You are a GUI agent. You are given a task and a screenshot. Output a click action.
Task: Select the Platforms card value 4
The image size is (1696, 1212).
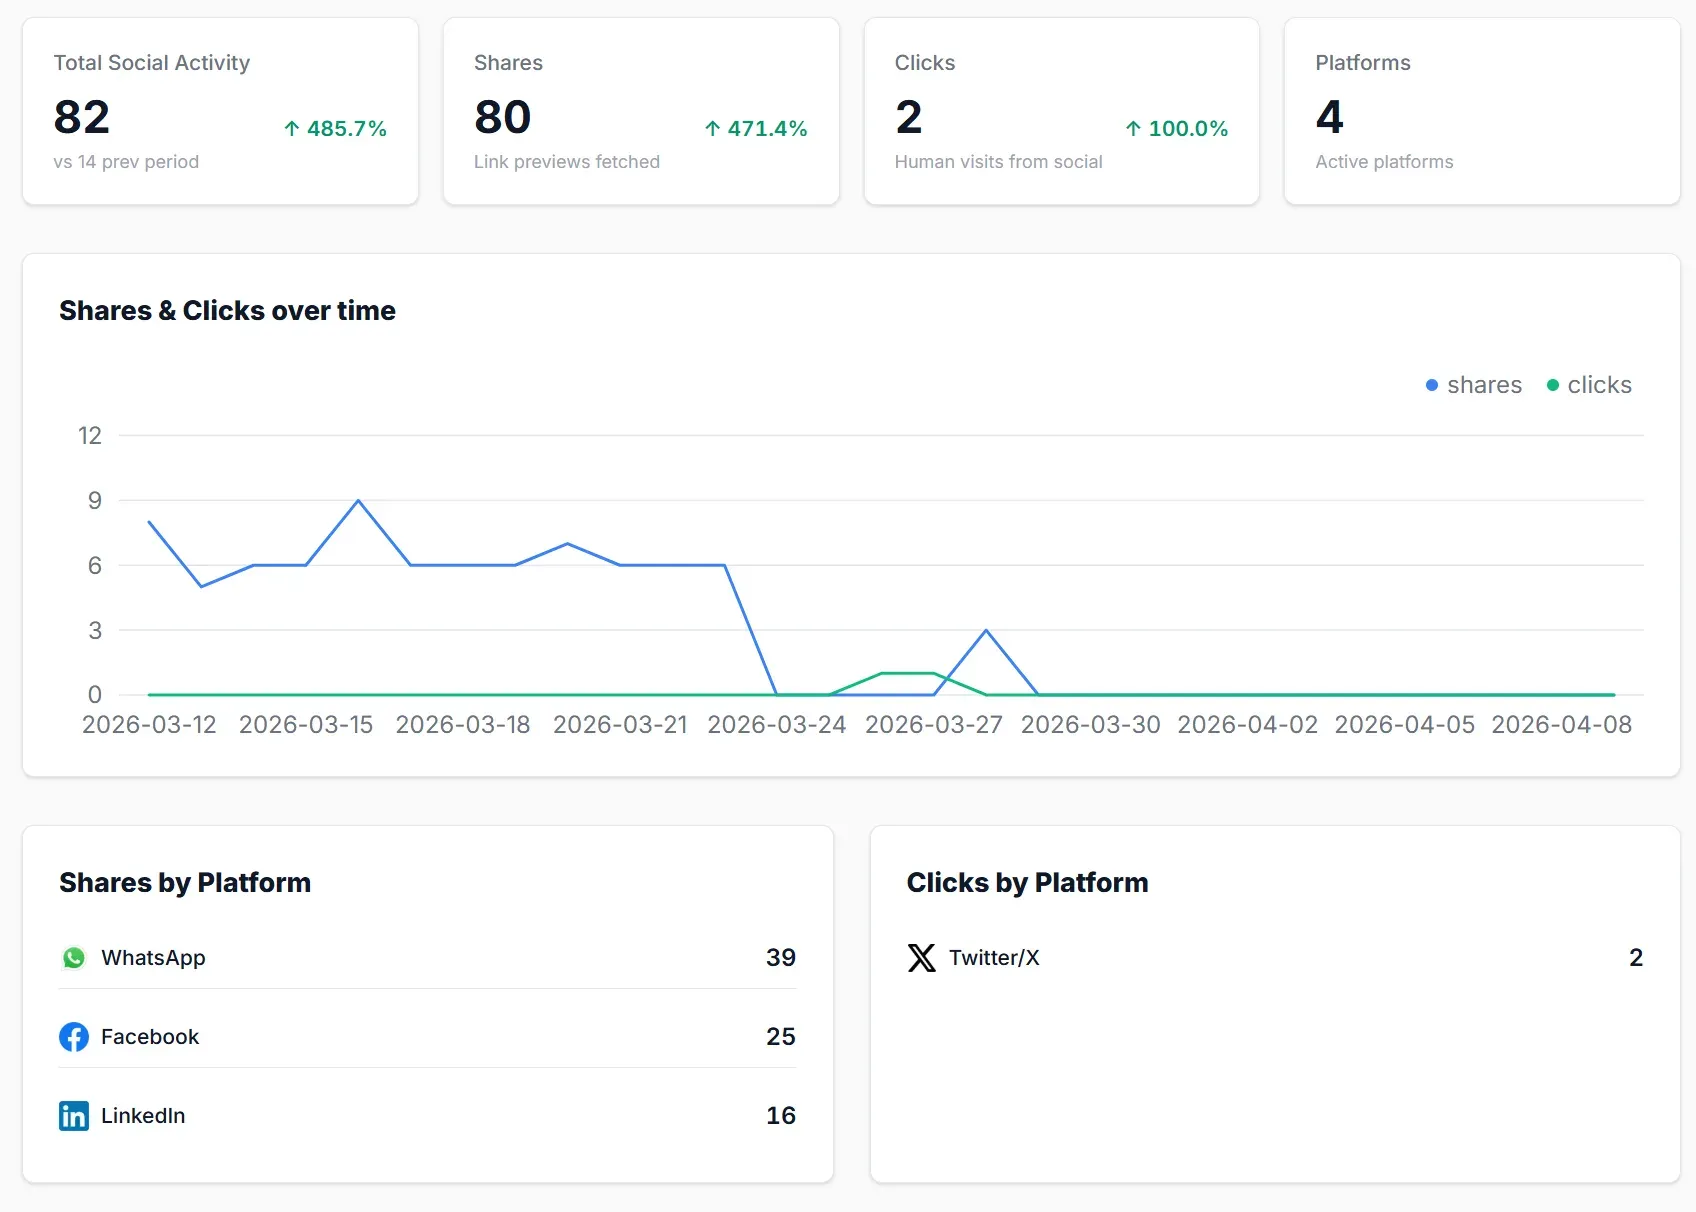(1330, 117)
